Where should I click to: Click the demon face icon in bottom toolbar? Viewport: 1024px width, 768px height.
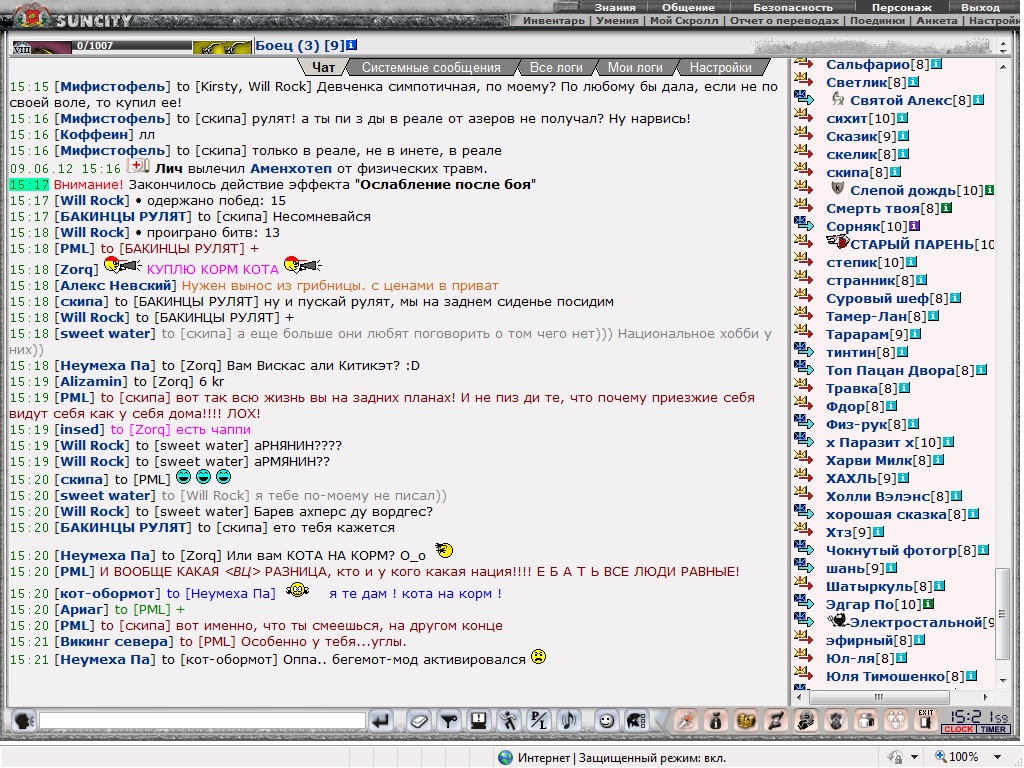(x=836, y=721)
